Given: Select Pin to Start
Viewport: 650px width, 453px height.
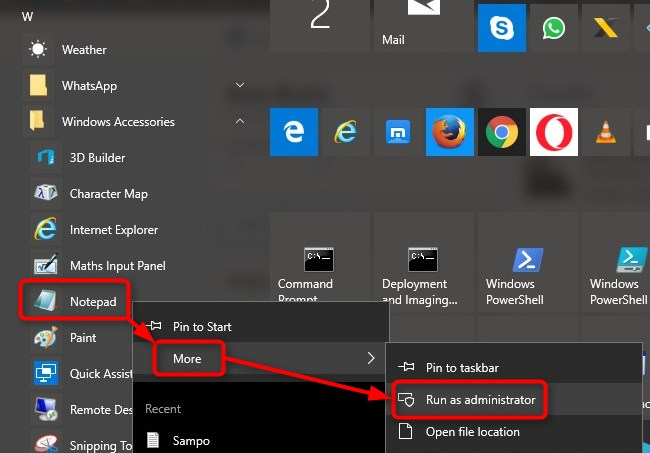Looking at the screenshot, I should click(261, 327).
